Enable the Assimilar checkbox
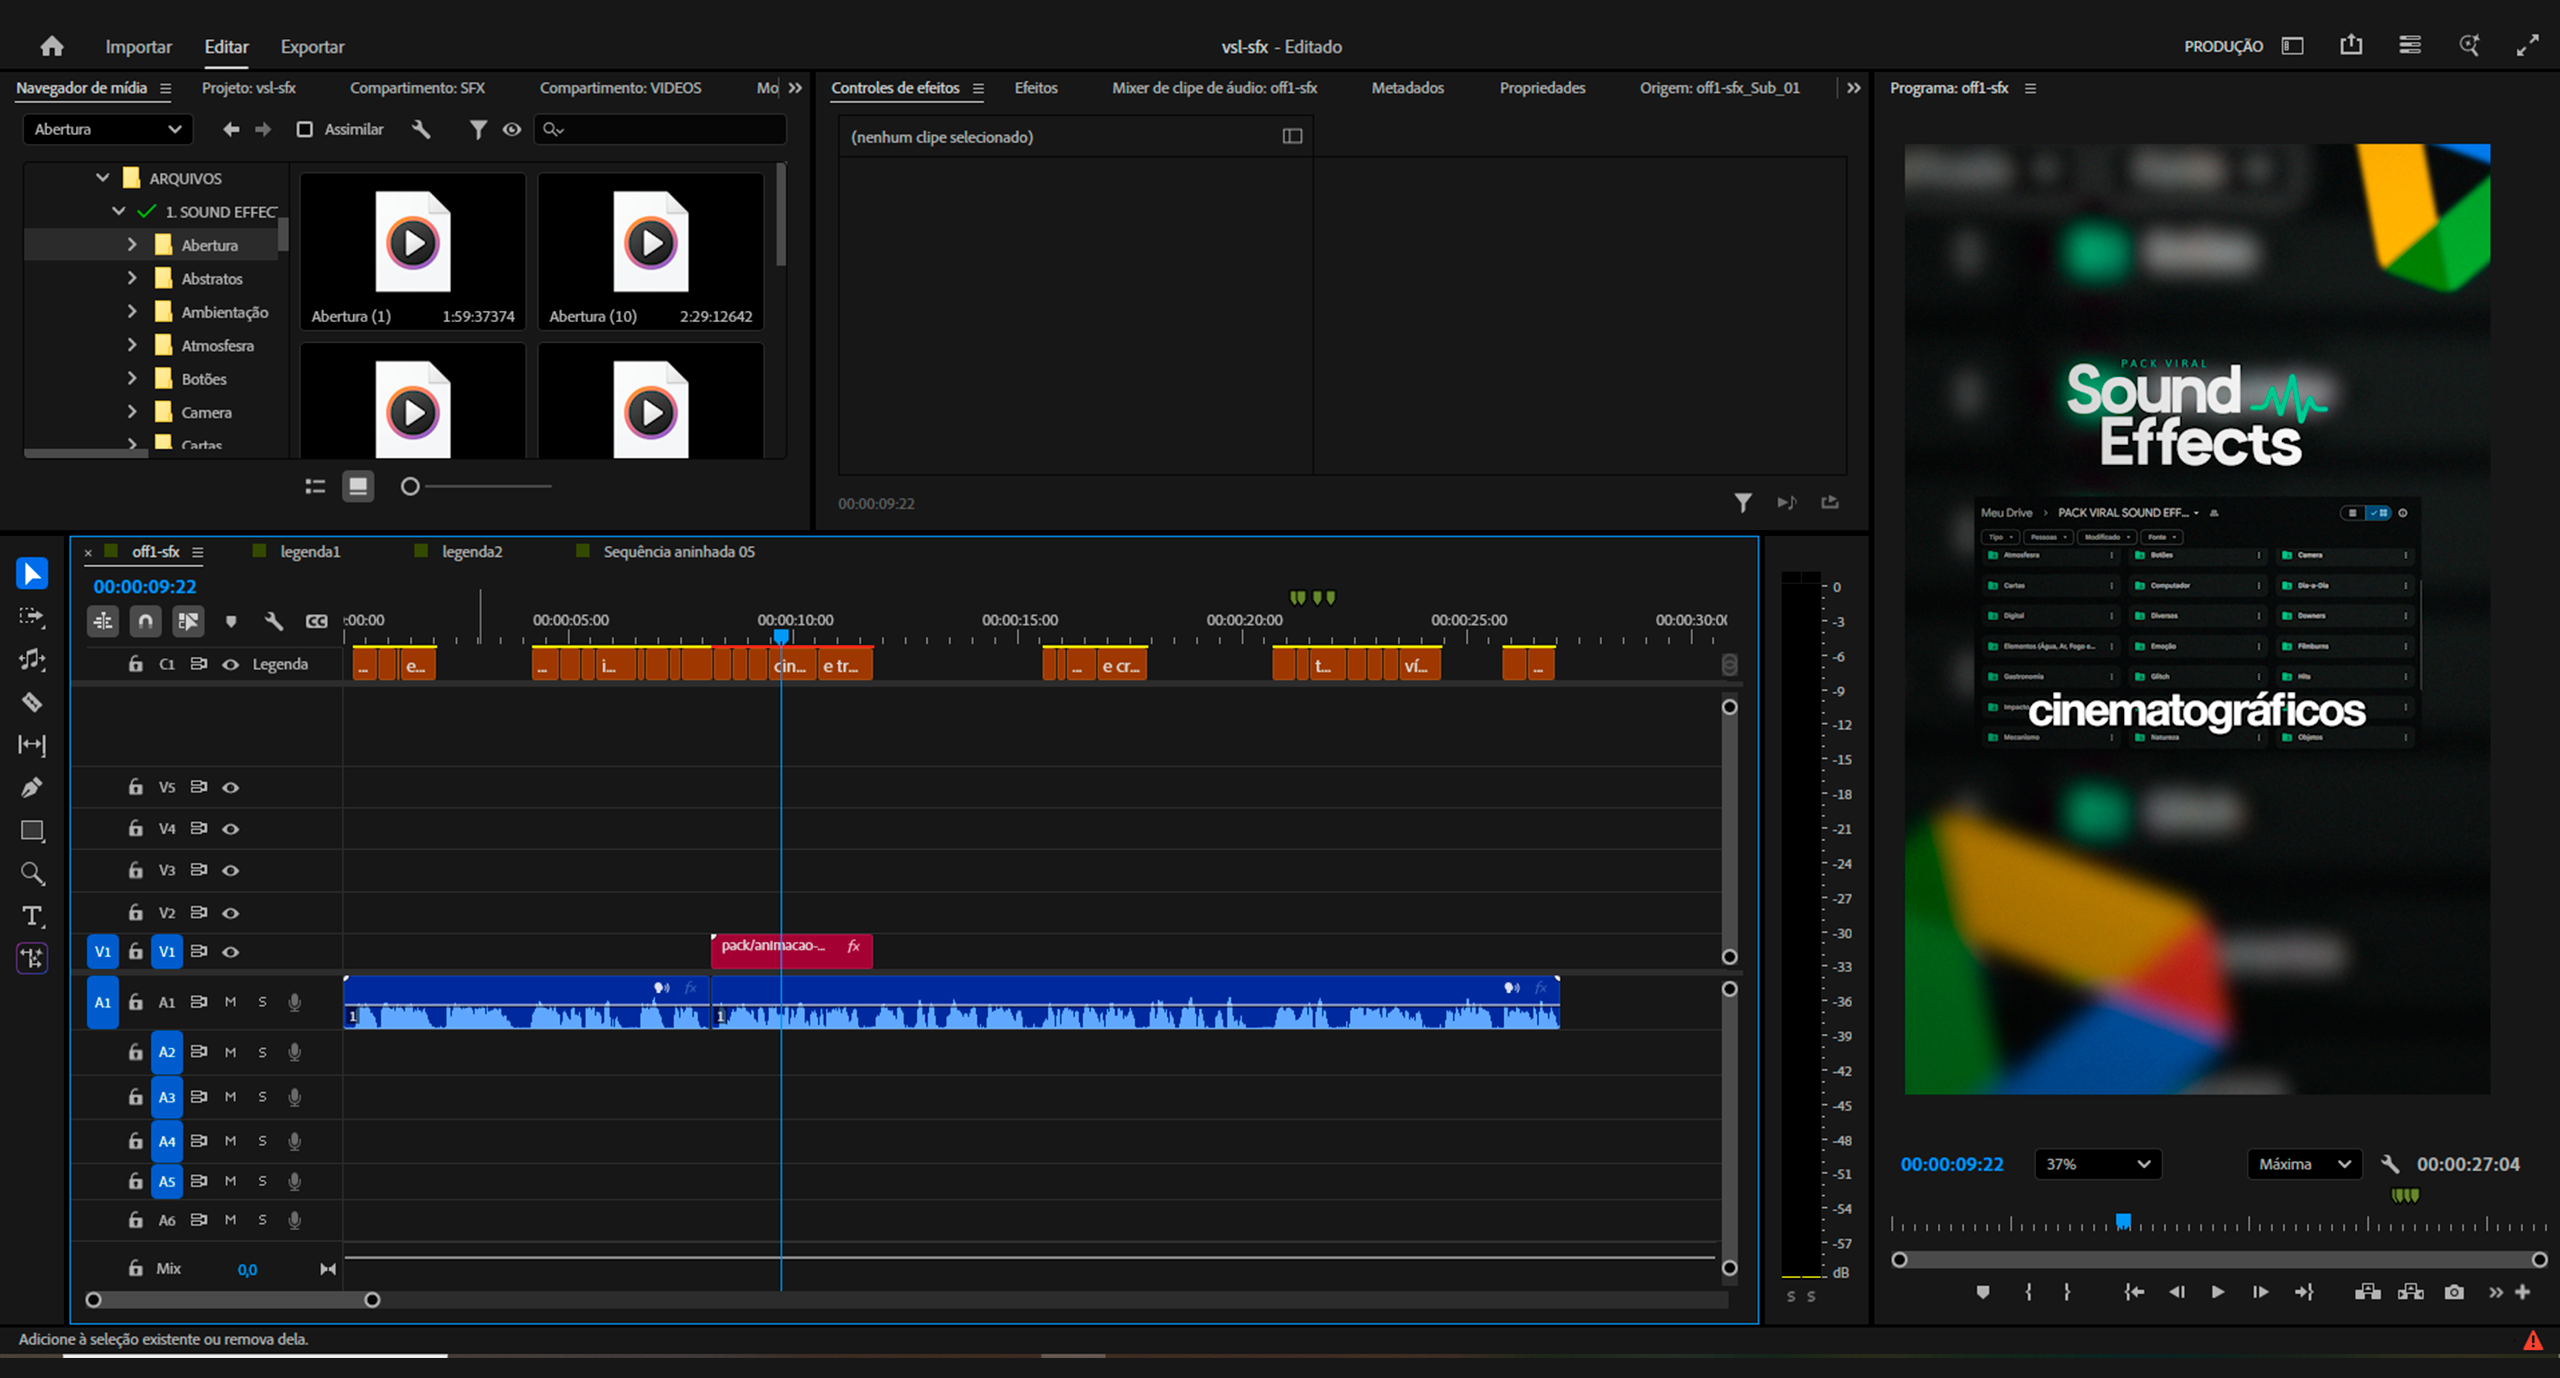Screen dimensions: 2560x1378 tap(305, 129)
